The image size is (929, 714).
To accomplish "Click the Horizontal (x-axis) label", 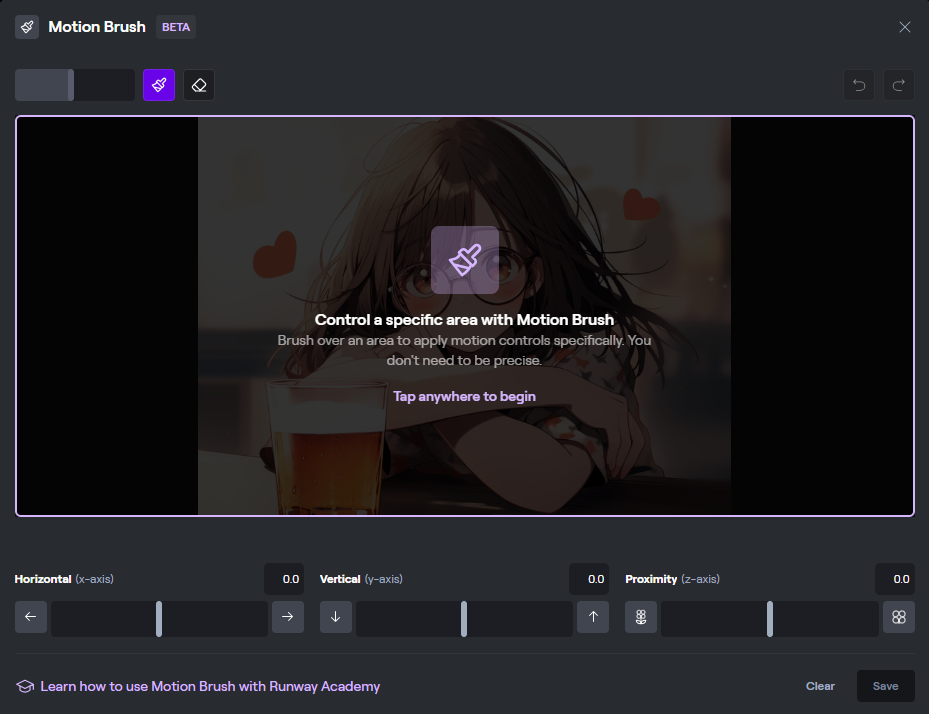I will point(64,579).
